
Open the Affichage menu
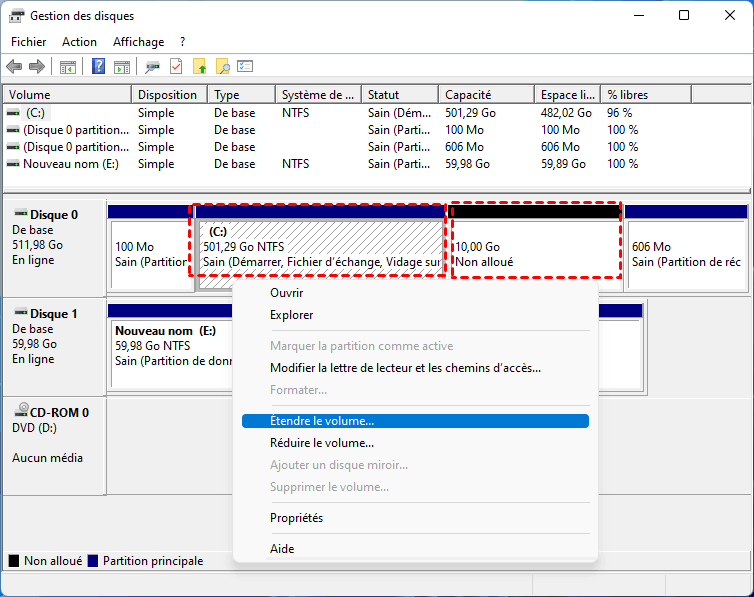pos(138,42)
